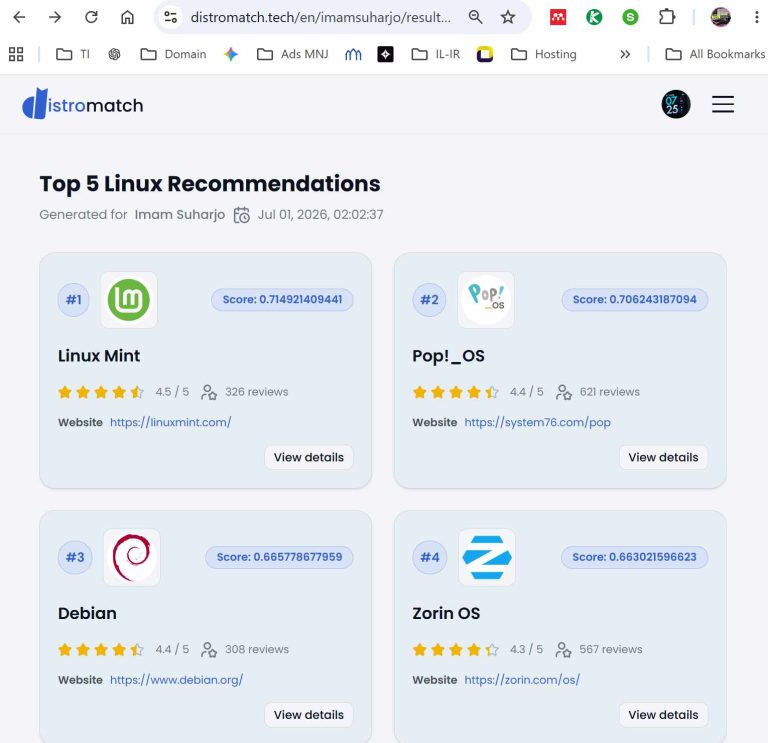Screen dimensions: 768x743
Task: Open the green S extension icon
Action: (630, 18)
